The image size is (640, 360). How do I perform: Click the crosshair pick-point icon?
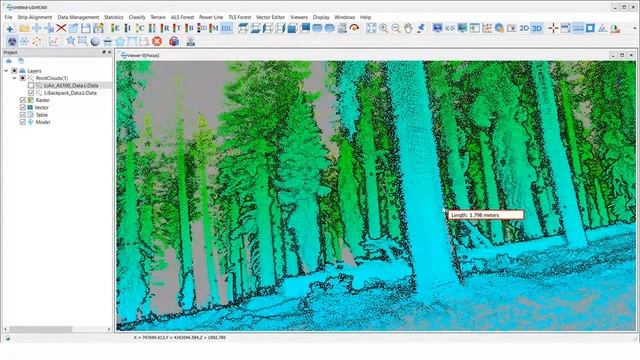coord(553,28)
